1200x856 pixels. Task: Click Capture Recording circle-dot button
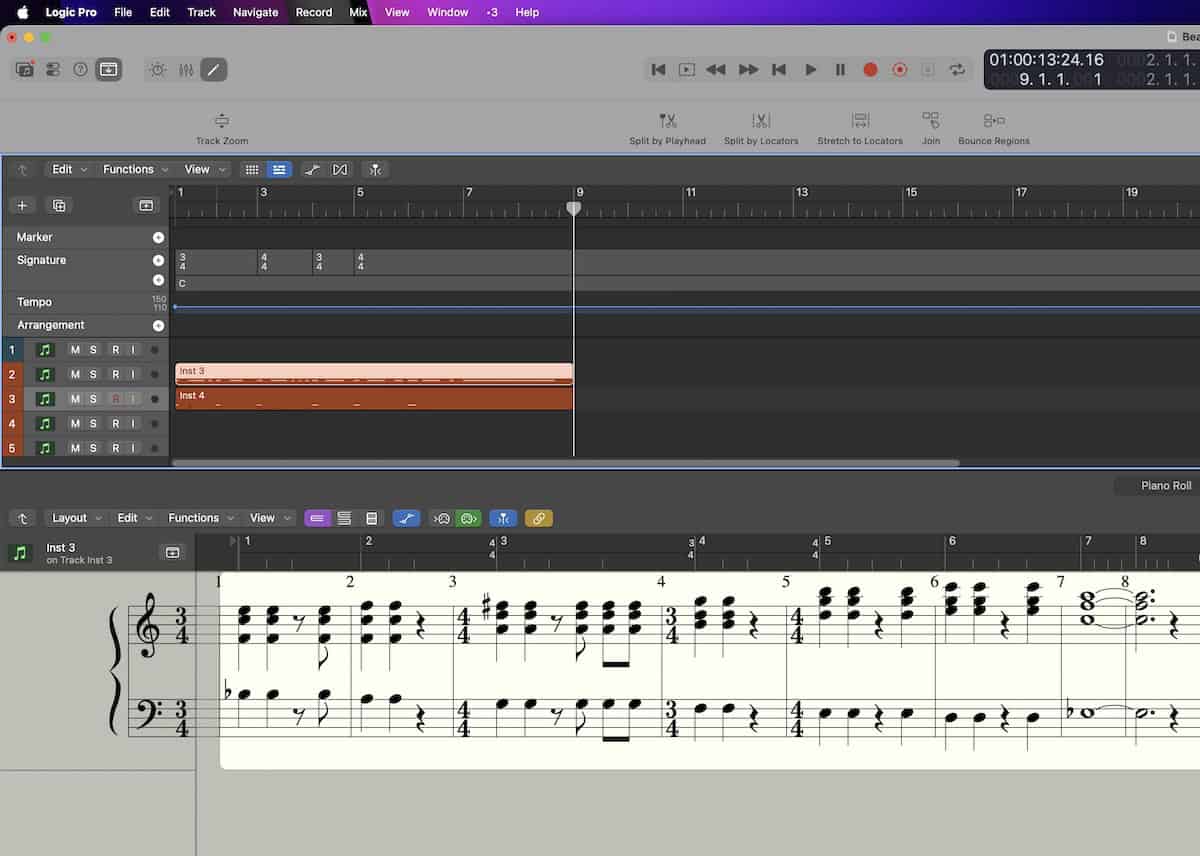point(899,70)
